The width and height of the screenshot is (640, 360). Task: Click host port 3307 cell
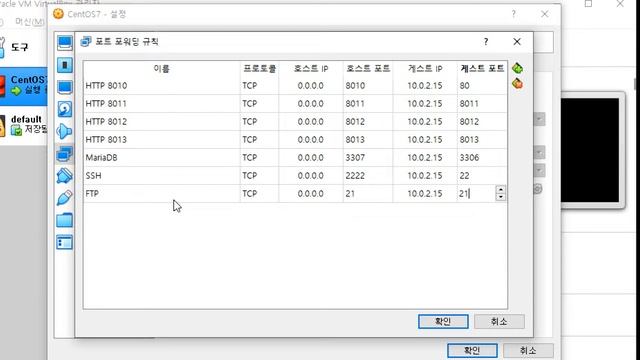pos(368,158)
